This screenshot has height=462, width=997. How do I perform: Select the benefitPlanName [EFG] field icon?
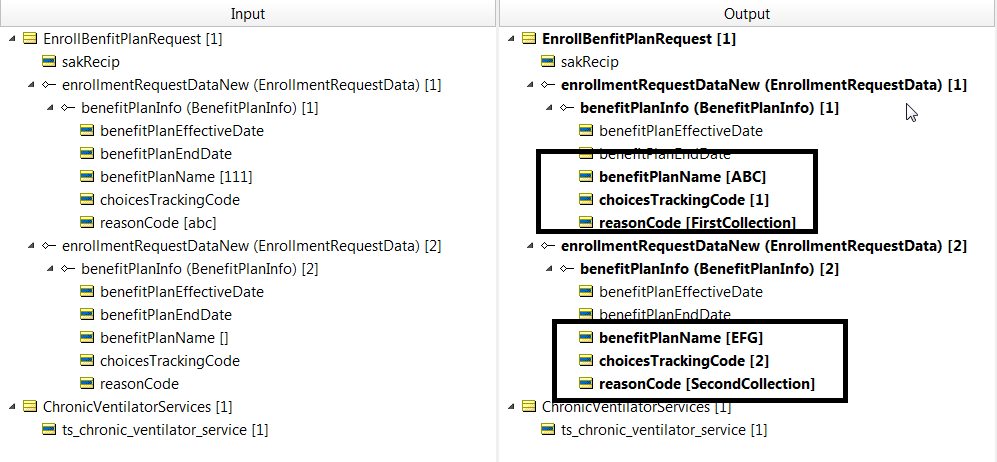coord(586,337)
